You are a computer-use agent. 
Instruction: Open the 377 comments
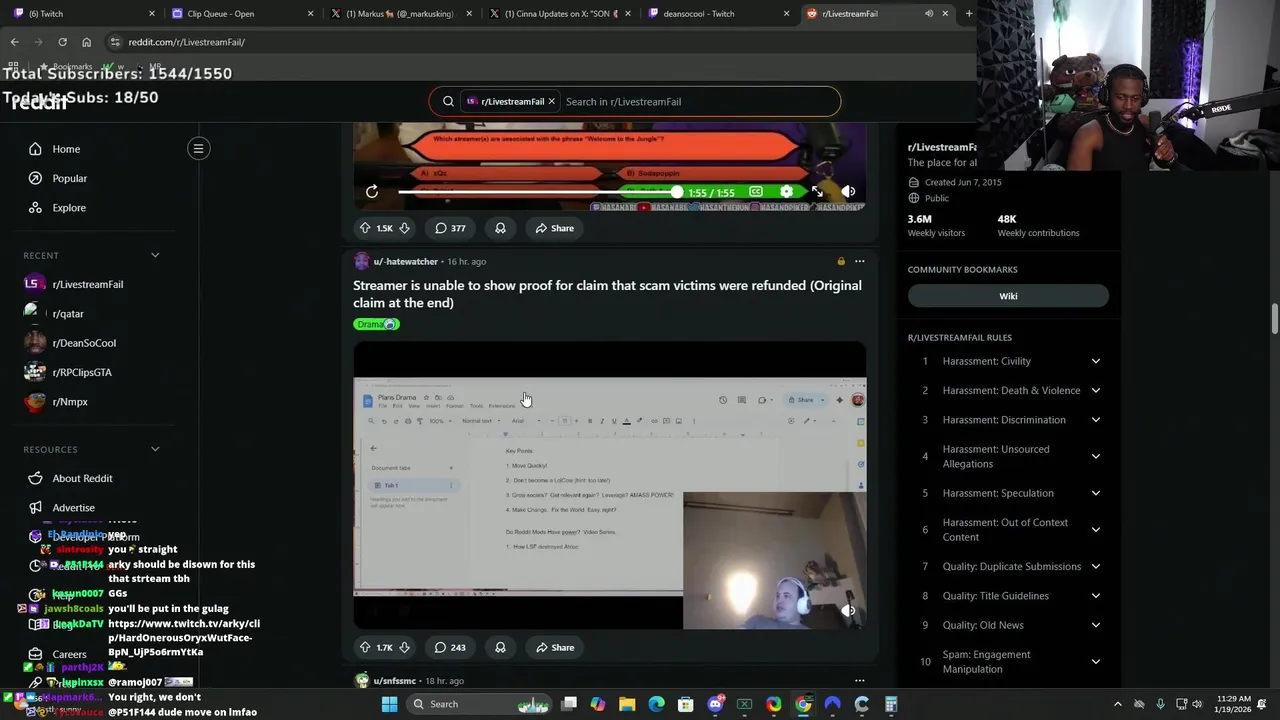click(450, 228)
